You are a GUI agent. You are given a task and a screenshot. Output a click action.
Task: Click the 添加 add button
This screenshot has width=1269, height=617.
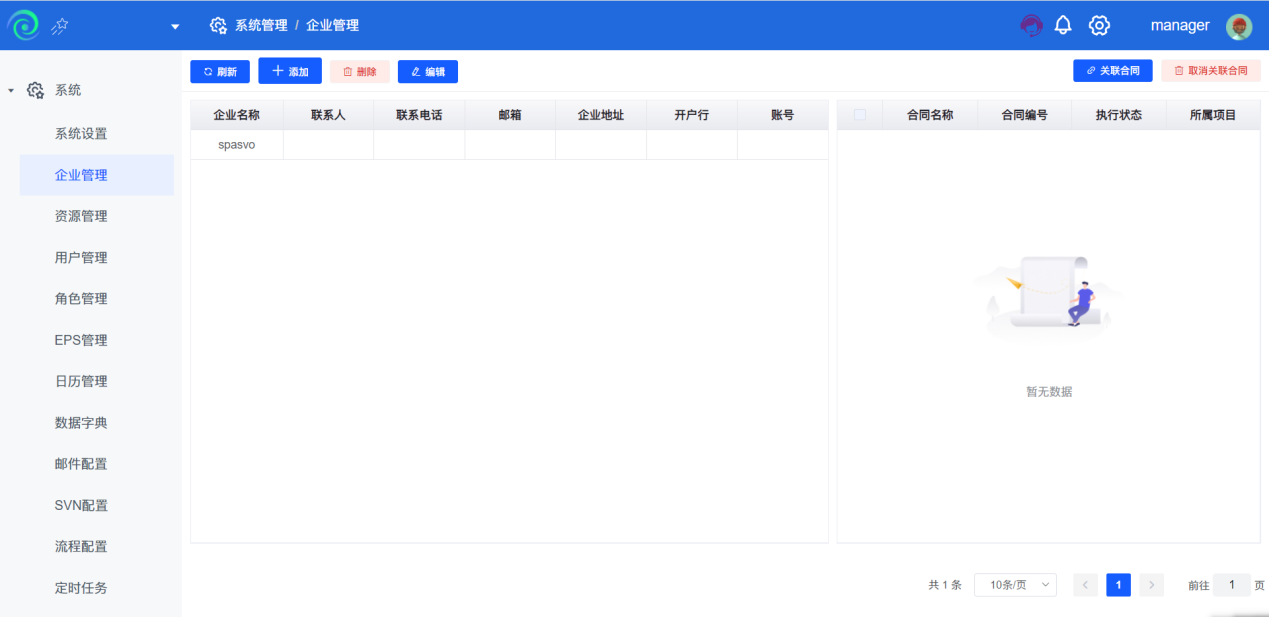(290, 71)
